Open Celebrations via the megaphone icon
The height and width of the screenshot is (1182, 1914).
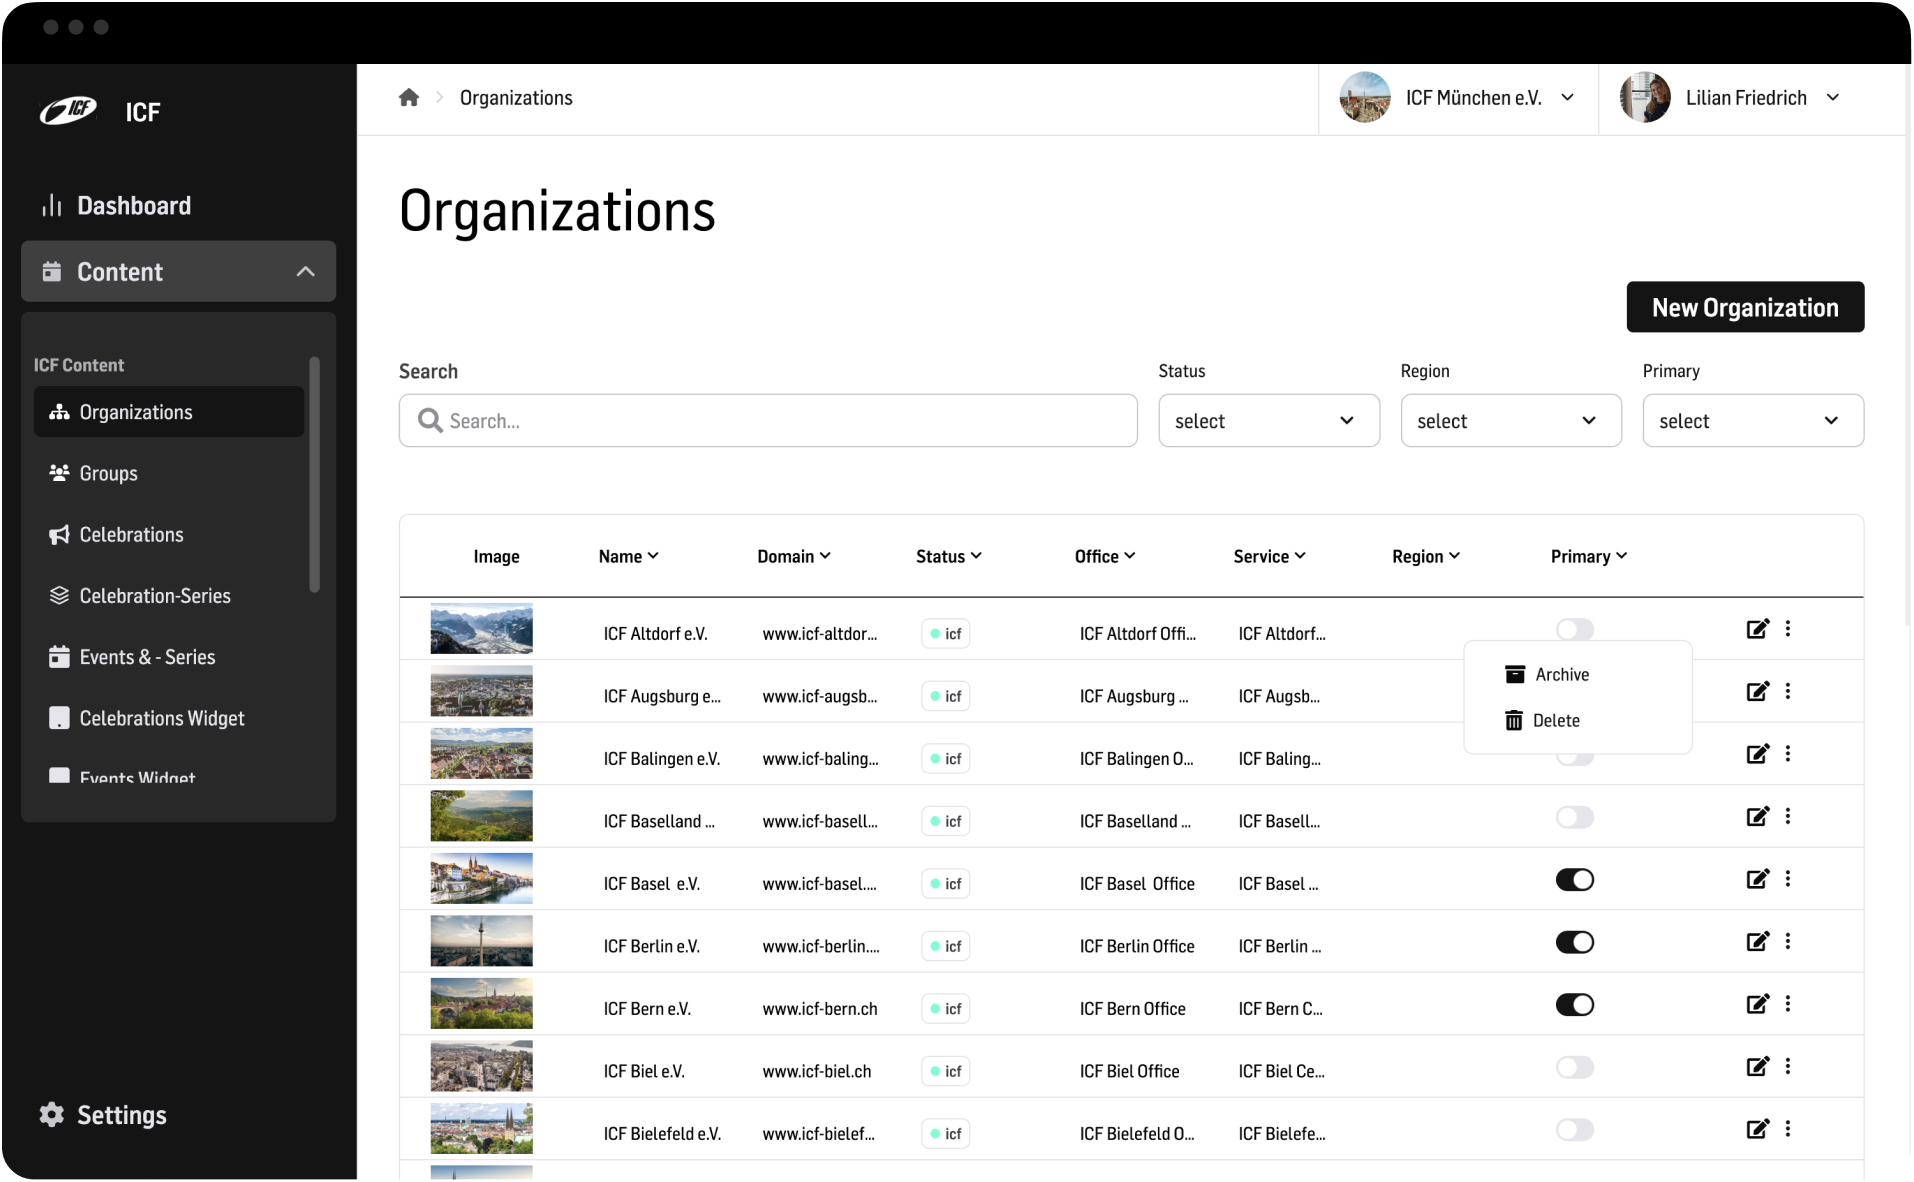click(x=60, y=534)
